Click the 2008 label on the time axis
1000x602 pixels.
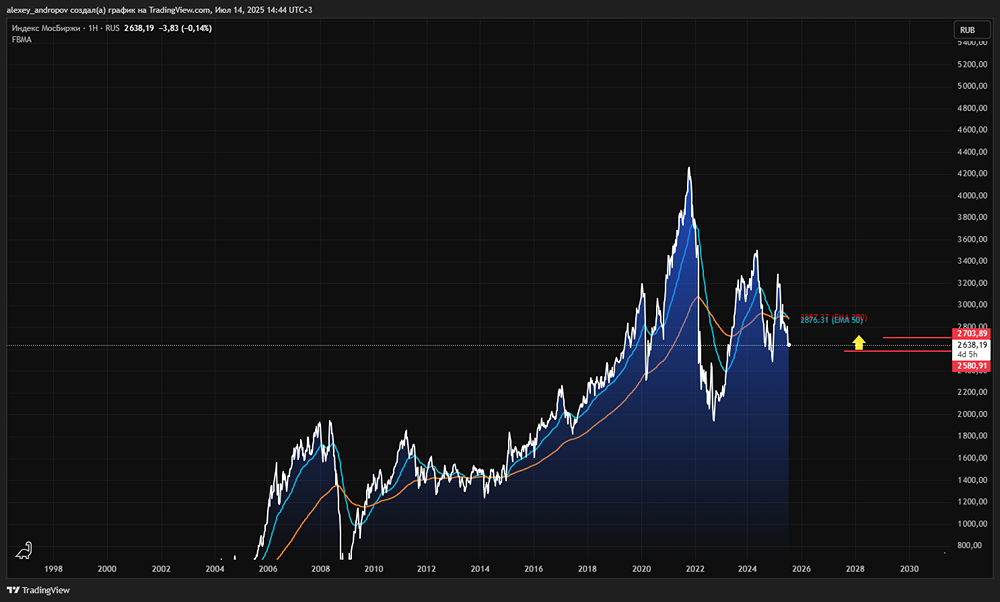coord(321,569)
